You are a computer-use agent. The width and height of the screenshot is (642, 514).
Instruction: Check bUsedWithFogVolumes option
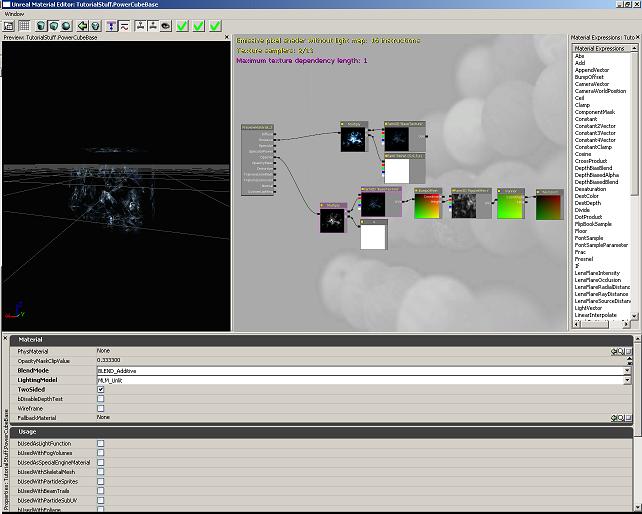click(x=101, y=453)
